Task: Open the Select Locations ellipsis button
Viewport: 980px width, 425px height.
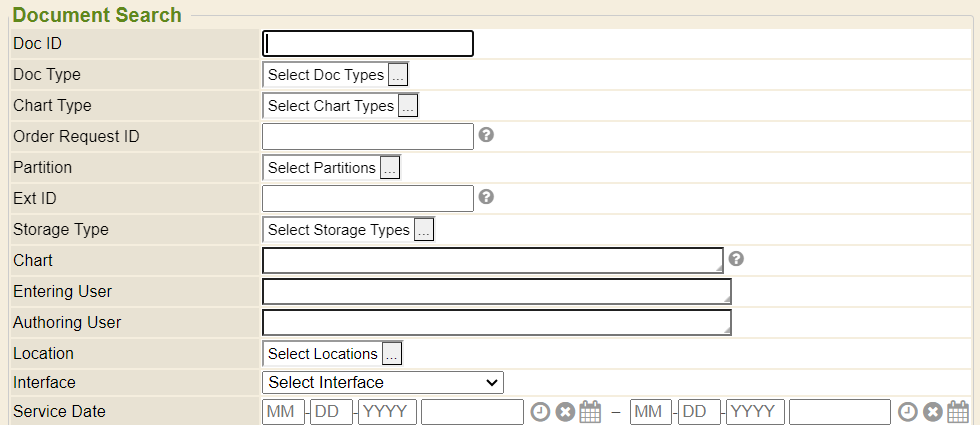Action: coord(392,354)
